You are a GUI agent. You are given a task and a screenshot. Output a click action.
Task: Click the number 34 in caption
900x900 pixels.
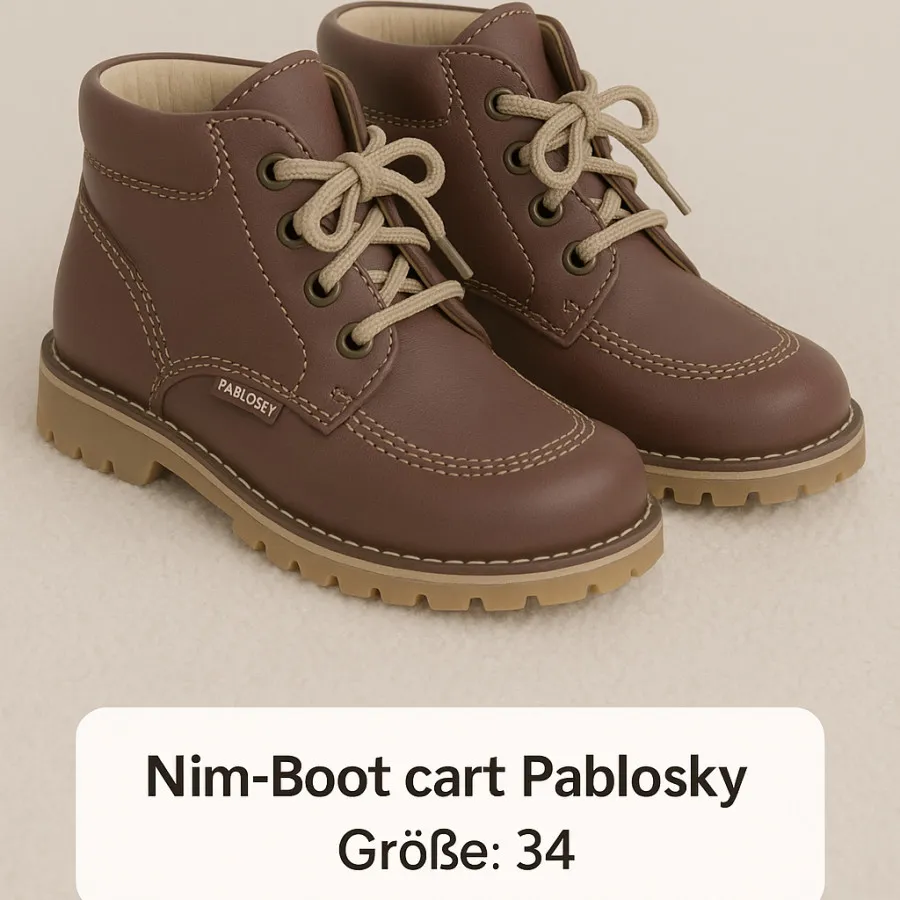tap(545, 850)
